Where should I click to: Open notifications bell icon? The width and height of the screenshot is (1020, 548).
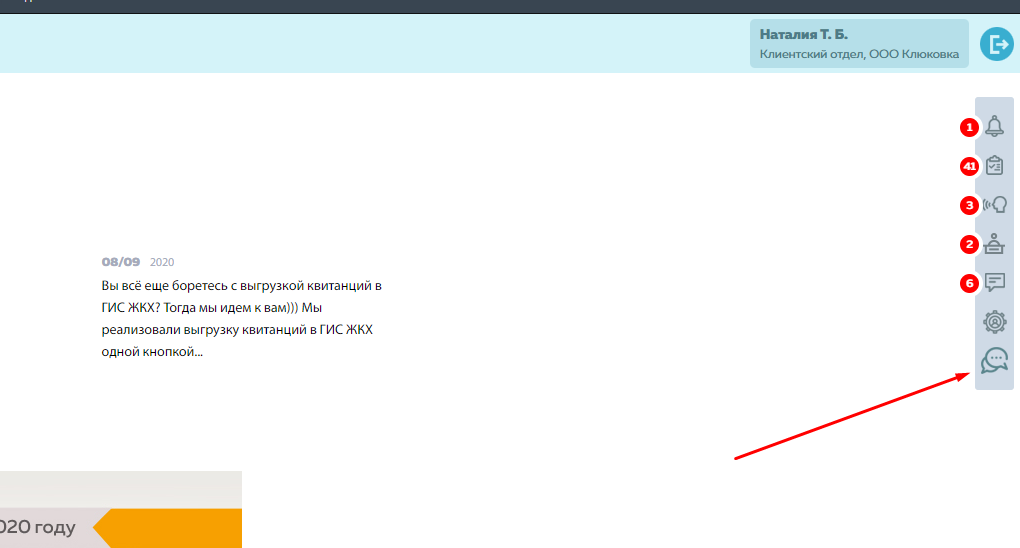click(x=994, y=126)
